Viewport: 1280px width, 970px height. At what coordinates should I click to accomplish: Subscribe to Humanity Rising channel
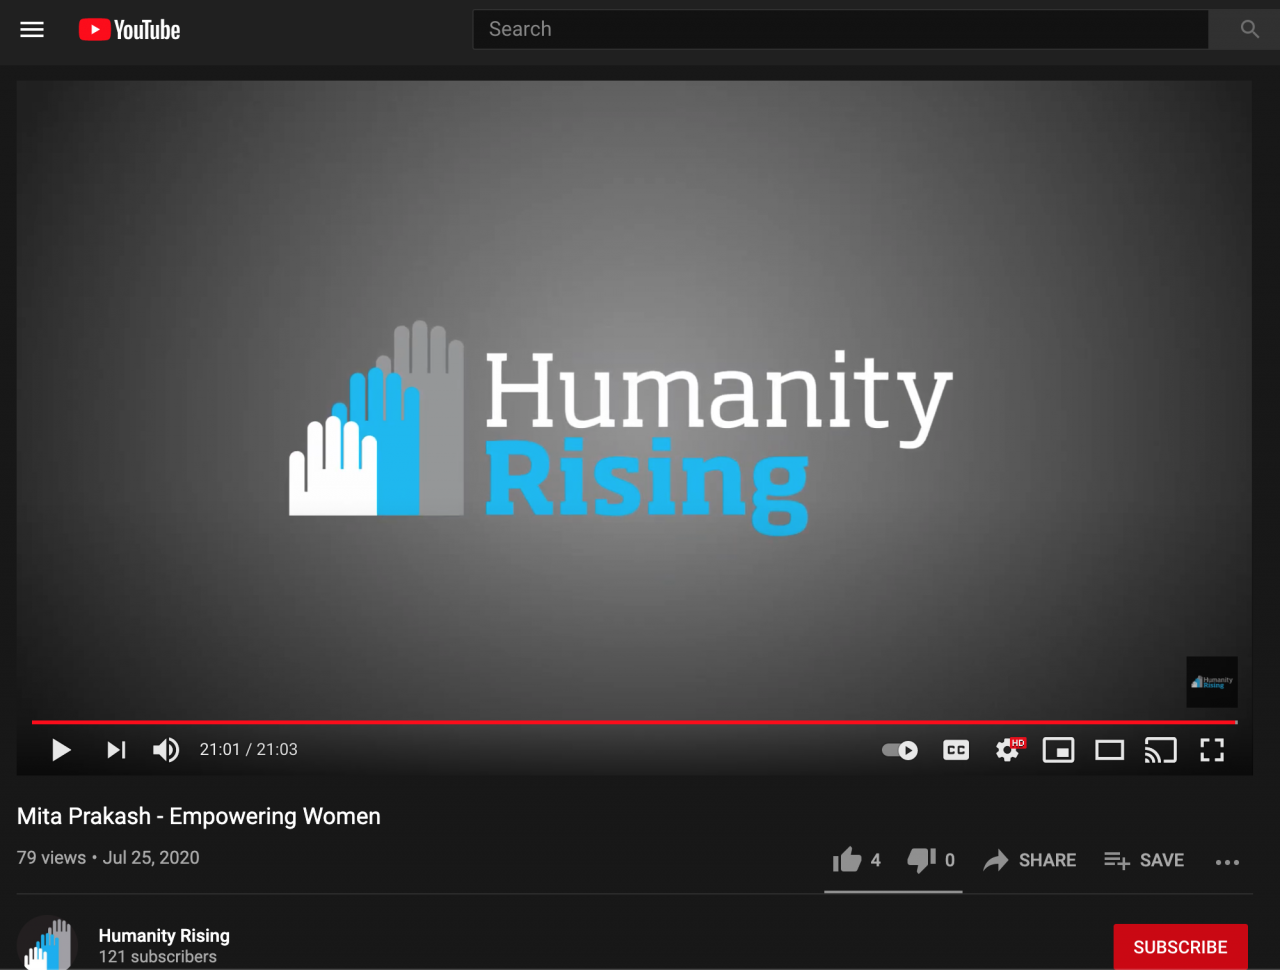(x=1180, y=947)
